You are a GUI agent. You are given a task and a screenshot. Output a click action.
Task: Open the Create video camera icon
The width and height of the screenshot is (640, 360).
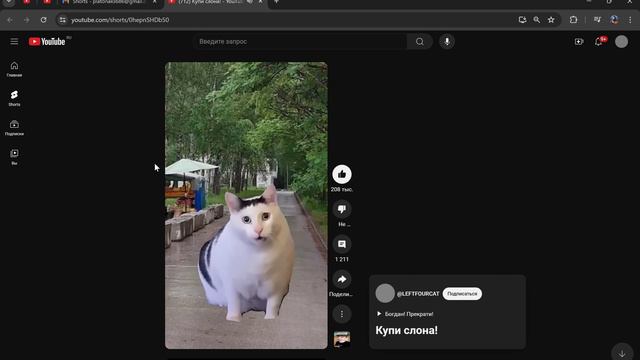(x=579, y=42)
